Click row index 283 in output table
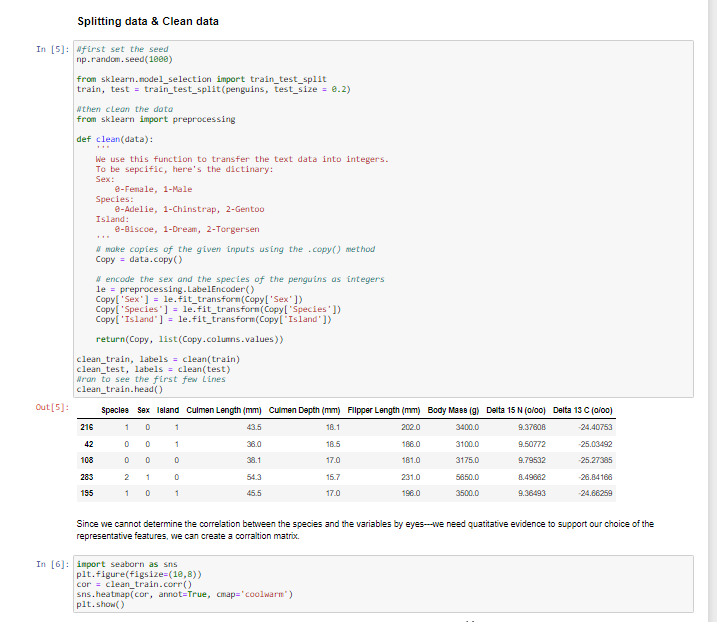The width and height of the screenshot is (717, 622). pos(87,477)
